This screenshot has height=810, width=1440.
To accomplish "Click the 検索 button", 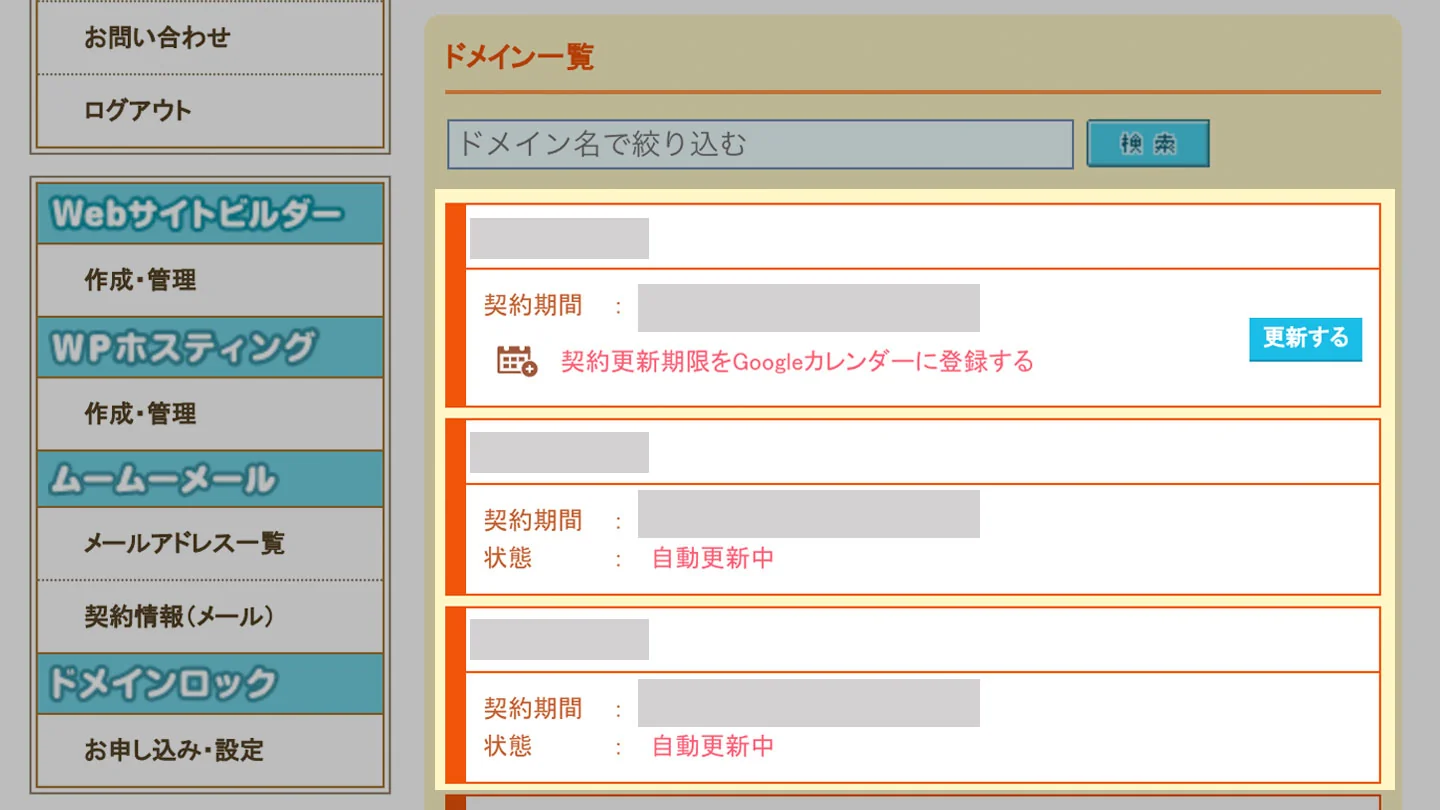I will click(1148, 144).
